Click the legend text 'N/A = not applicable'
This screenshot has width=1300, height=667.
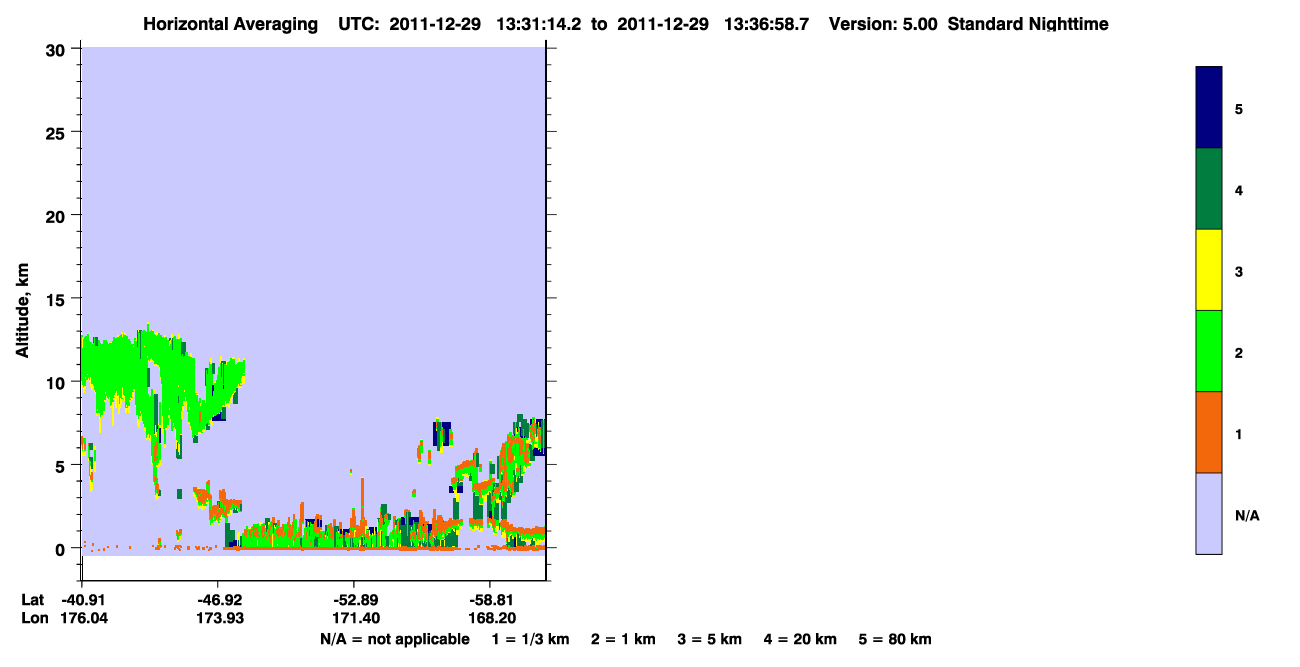395,639
